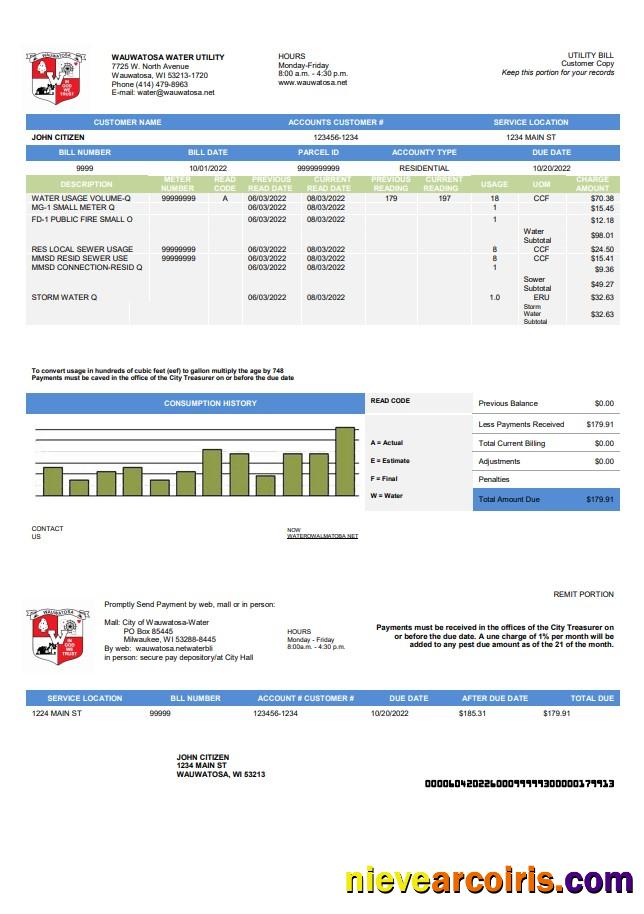Click the blue Total Amount Due box

click(x=545, y=499)
